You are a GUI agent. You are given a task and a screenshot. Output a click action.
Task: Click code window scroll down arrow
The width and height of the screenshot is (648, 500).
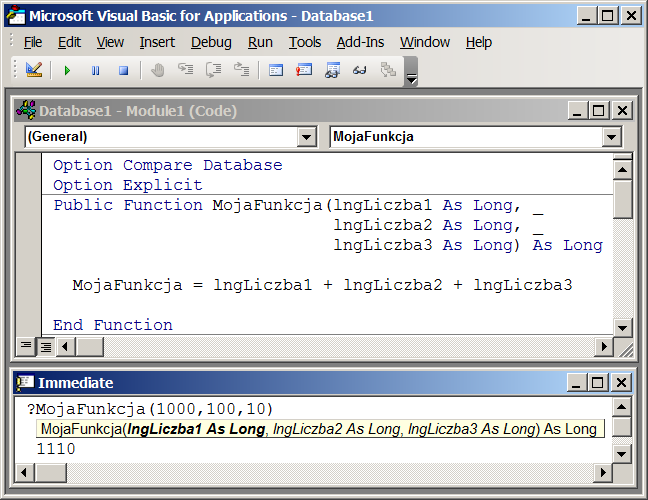tap(622, 328)
